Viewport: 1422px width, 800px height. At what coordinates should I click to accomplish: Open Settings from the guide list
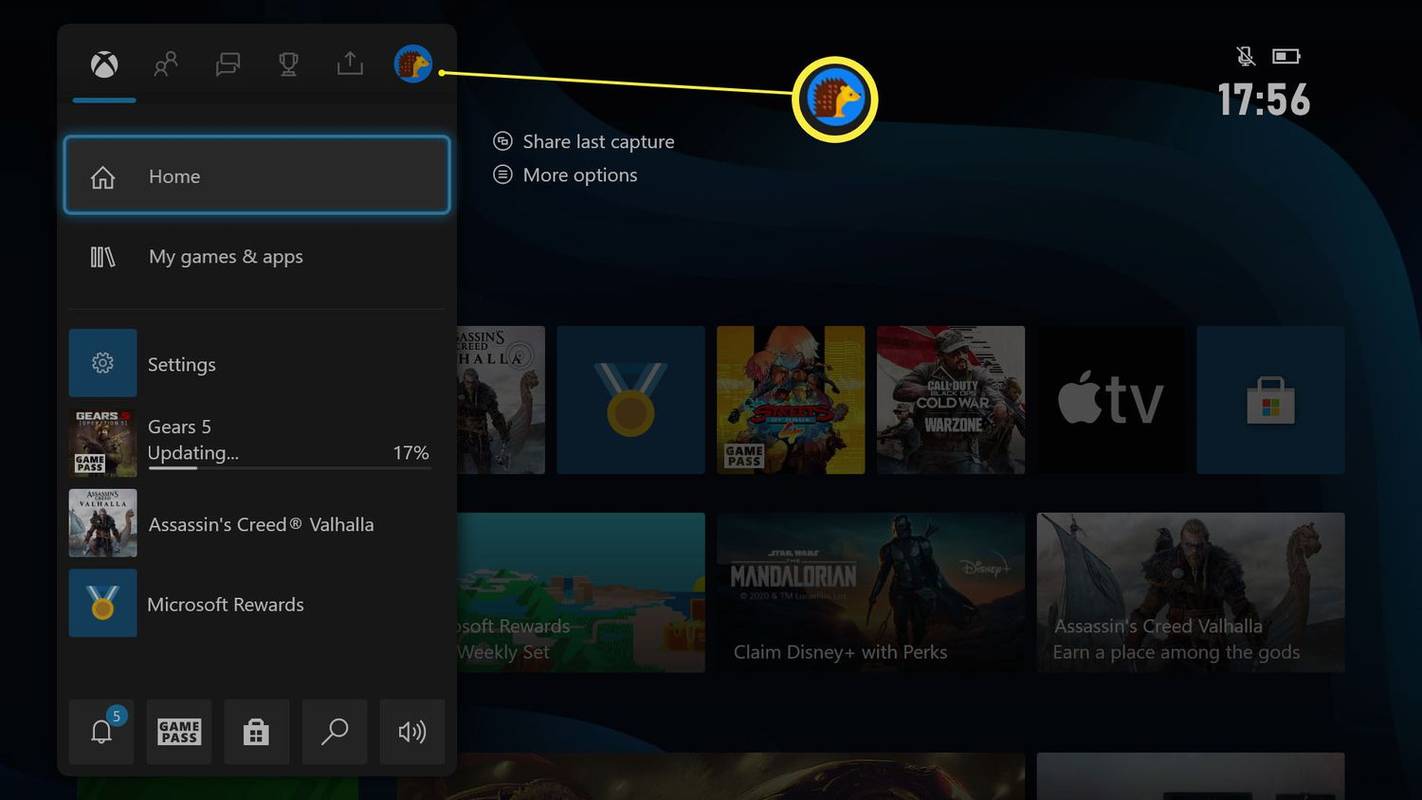coord(257,363)
